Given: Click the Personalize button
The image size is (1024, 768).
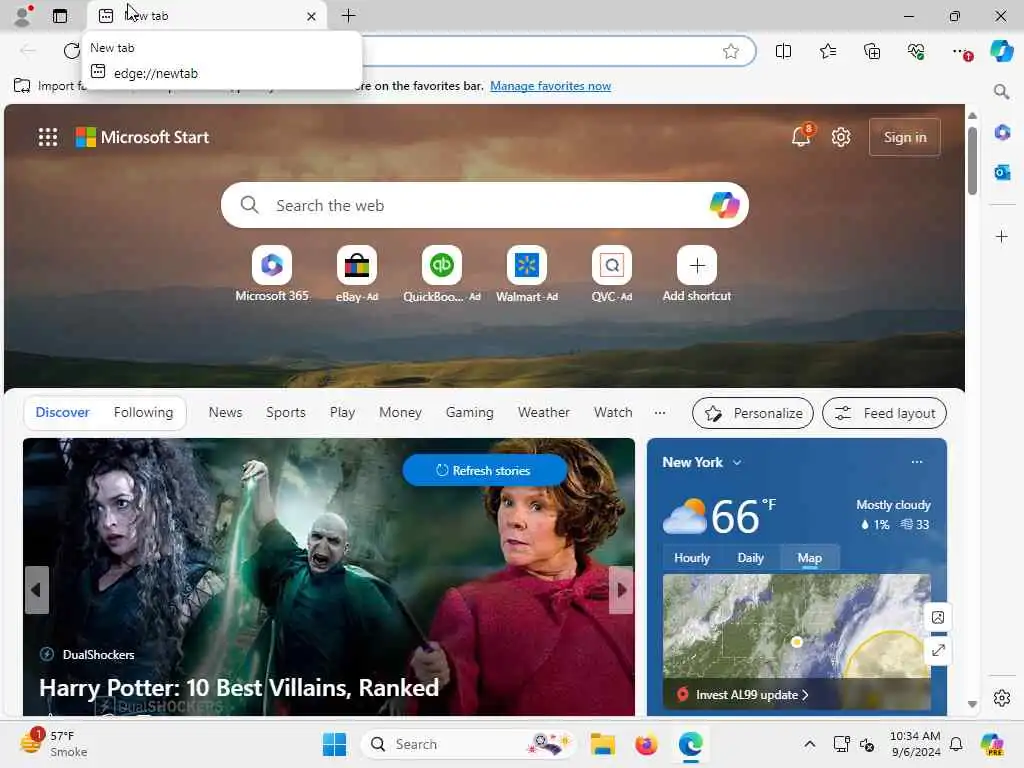Looking at the screenshot, I should (752, 413).
